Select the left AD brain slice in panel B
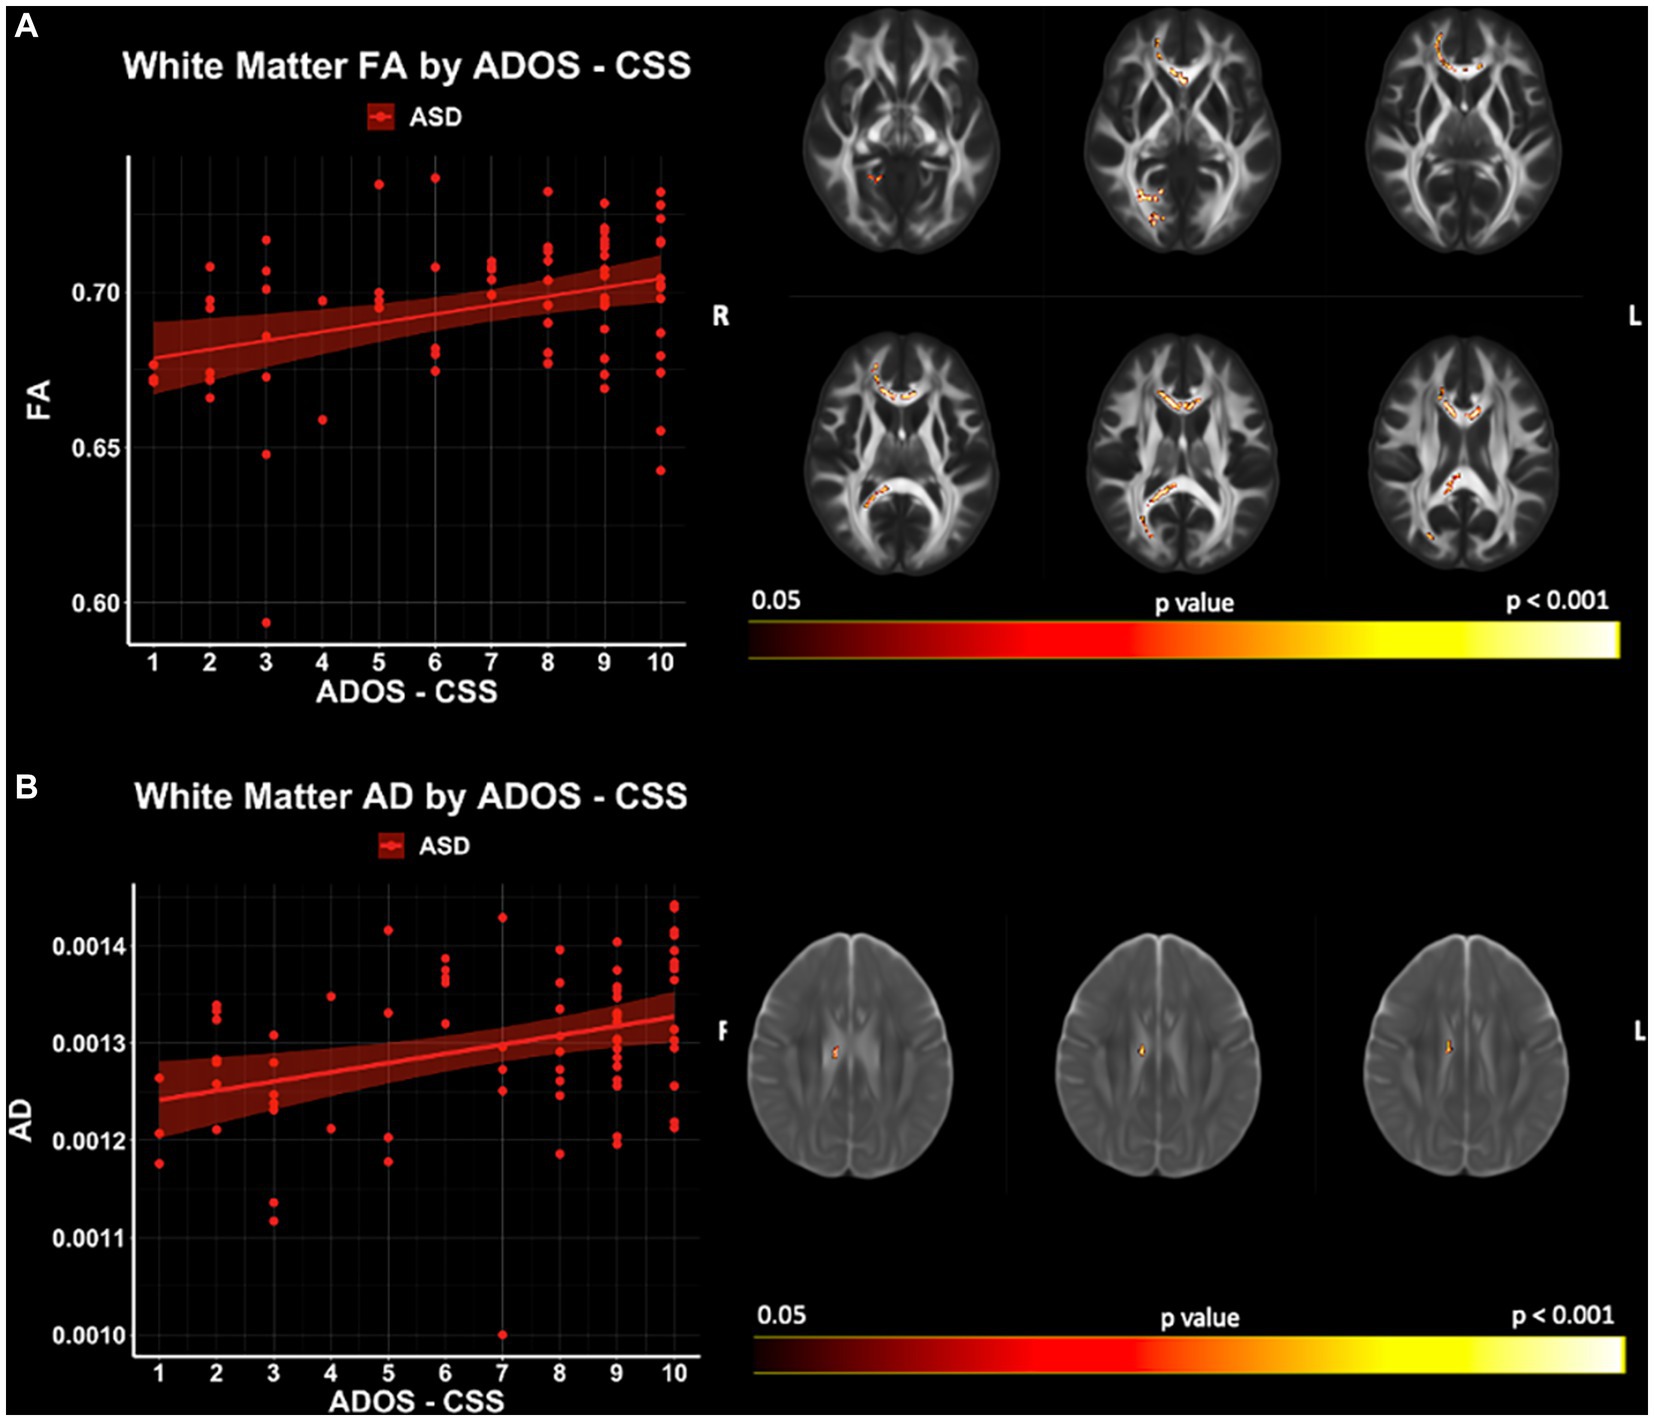This screenshot has width=1654, height=1421. [851, 1056]
